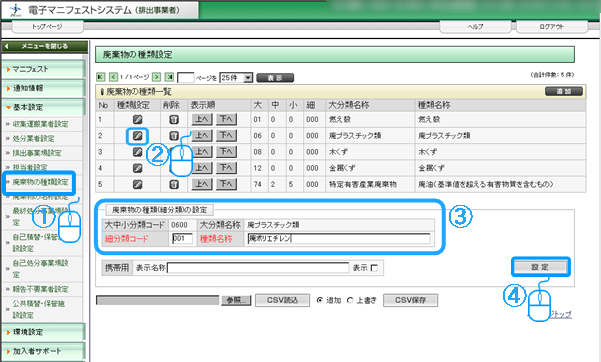Move 廃プラスチック類 row down with 下へ
The image size is (601, 362).
226,135
